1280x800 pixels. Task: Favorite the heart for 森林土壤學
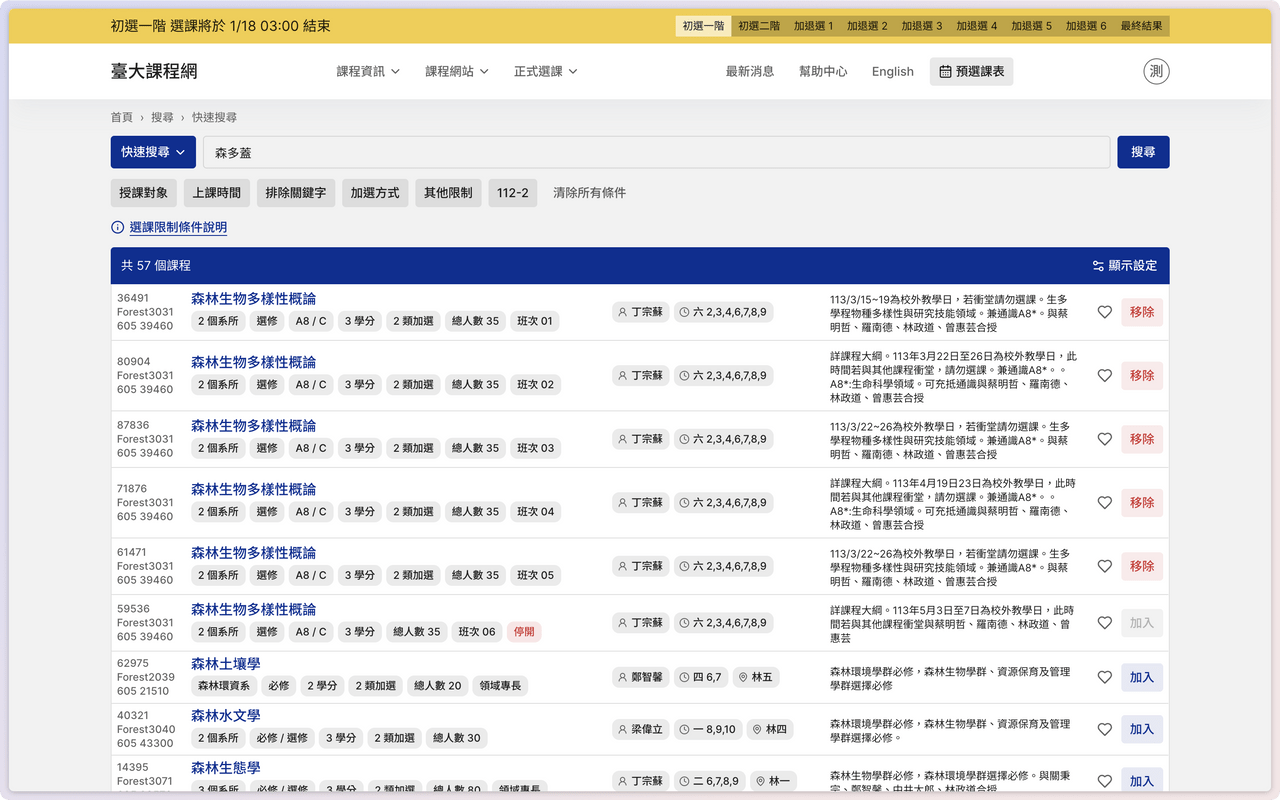1104,677
